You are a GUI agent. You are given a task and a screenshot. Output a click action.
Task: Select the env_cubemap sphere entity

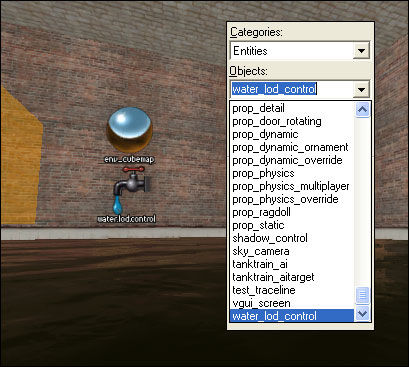[129, 129]
